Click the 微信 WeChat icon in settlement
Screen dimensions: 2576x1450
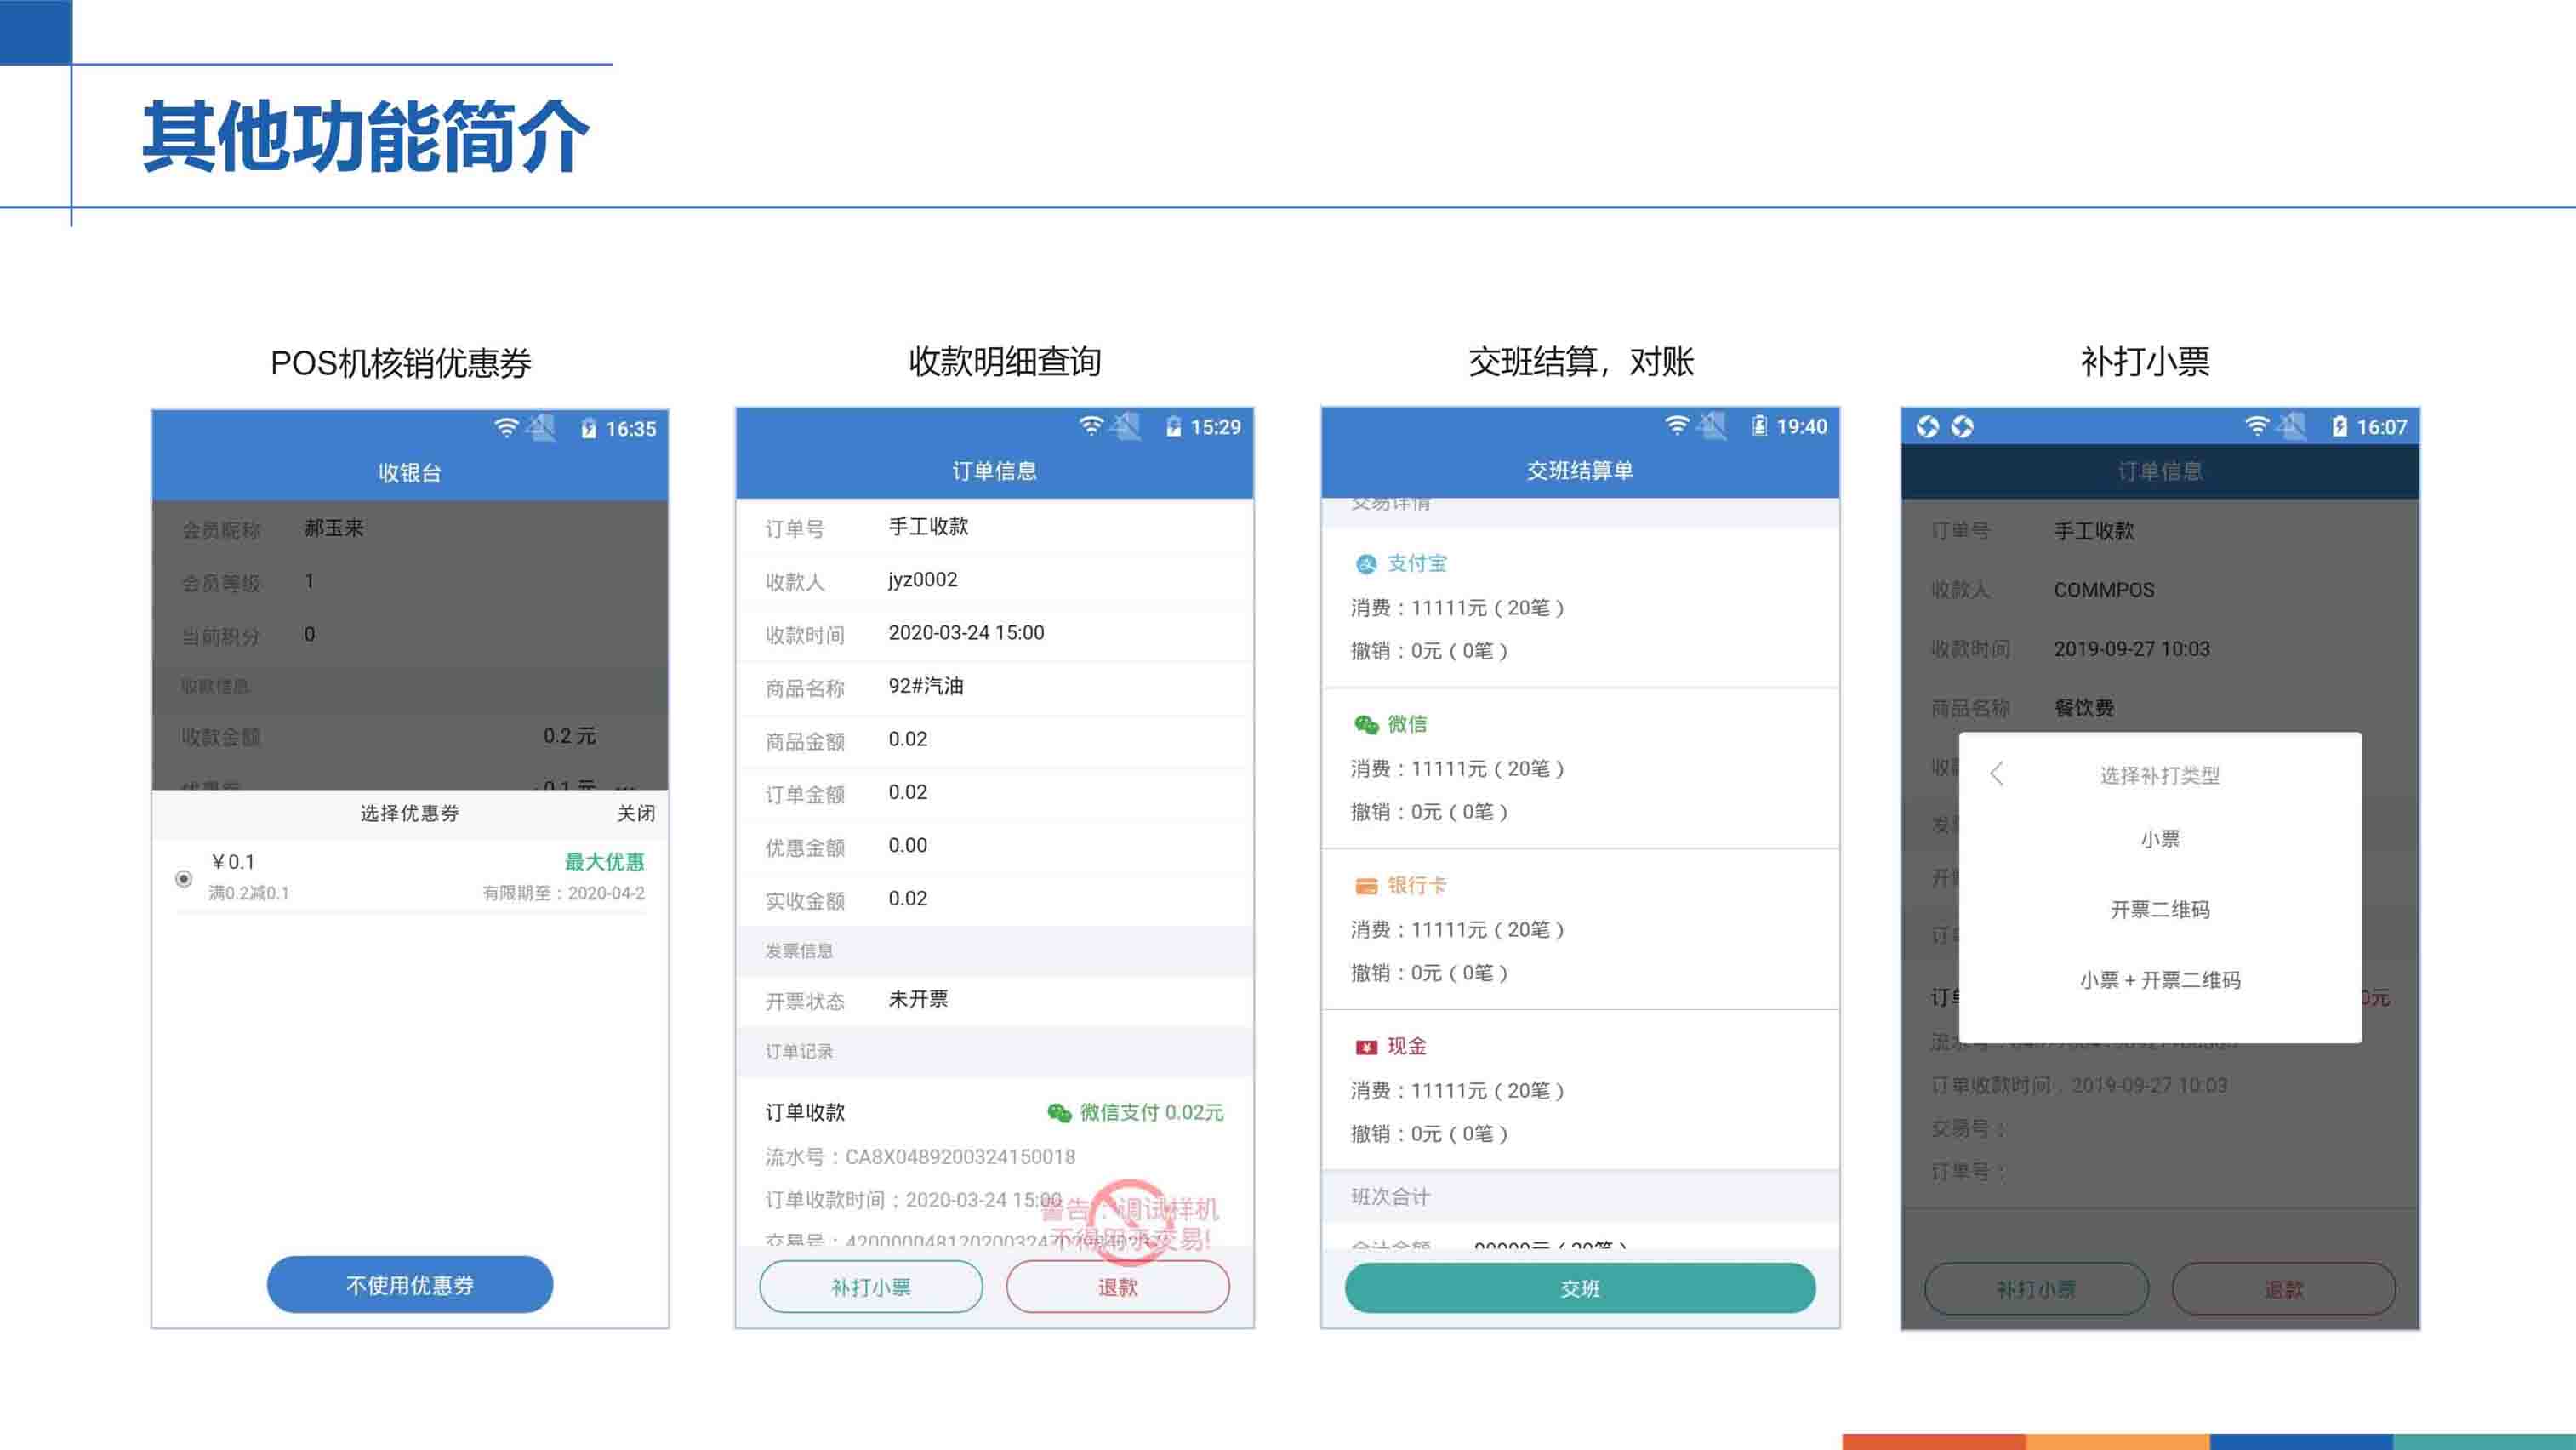tap(1366, 724)
